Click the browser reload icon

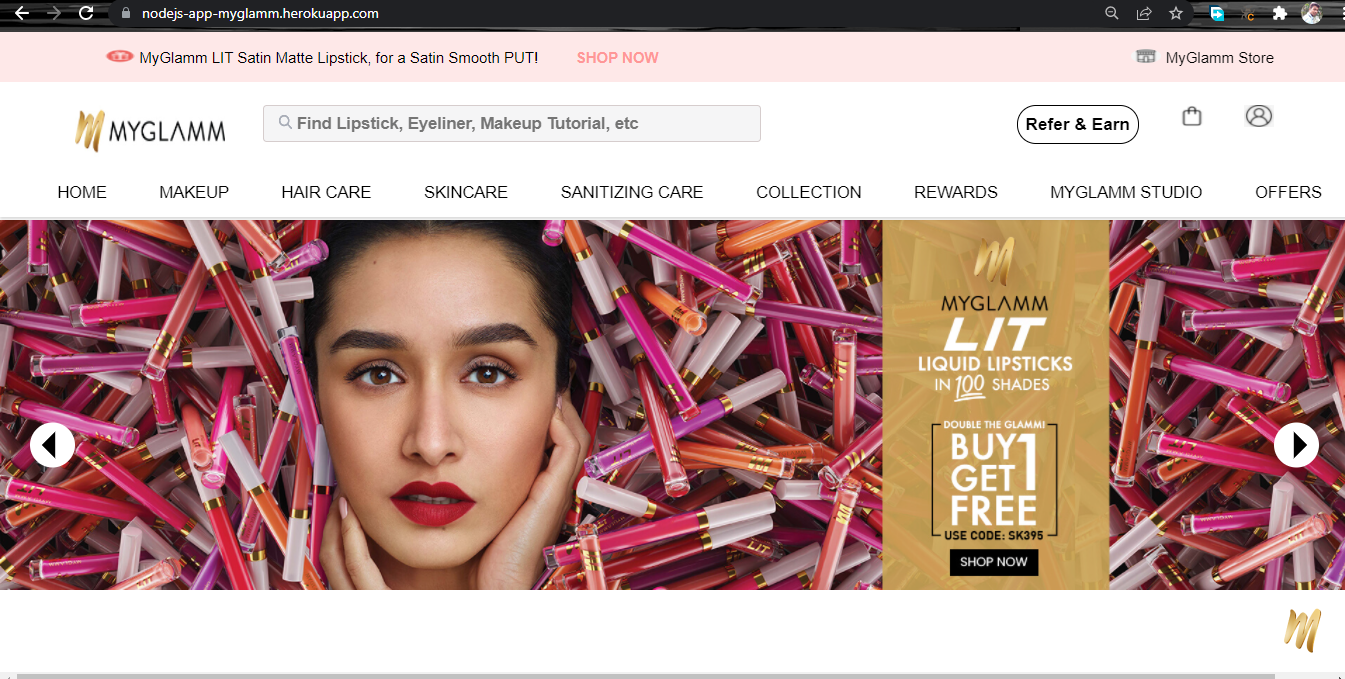coord(86,13)
